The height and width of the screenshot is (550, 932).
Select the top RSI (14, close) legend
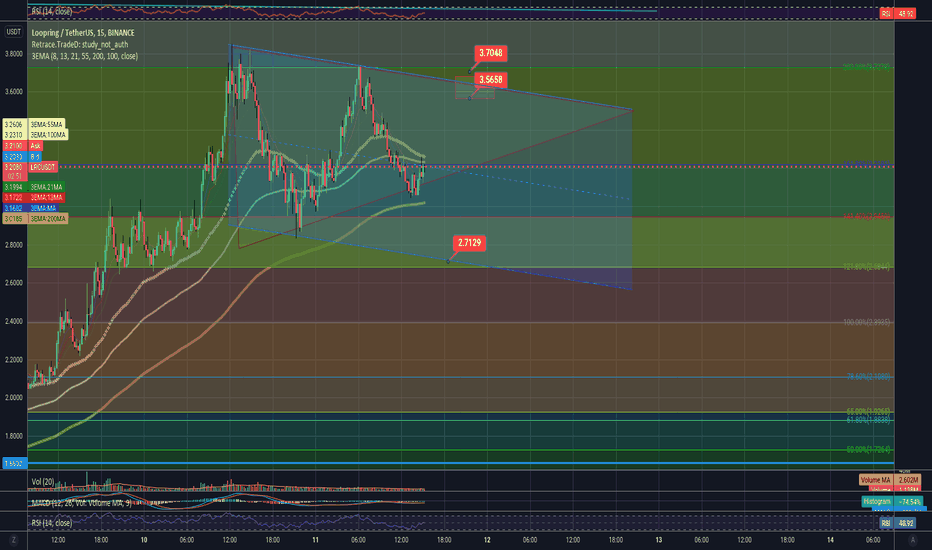52,11
